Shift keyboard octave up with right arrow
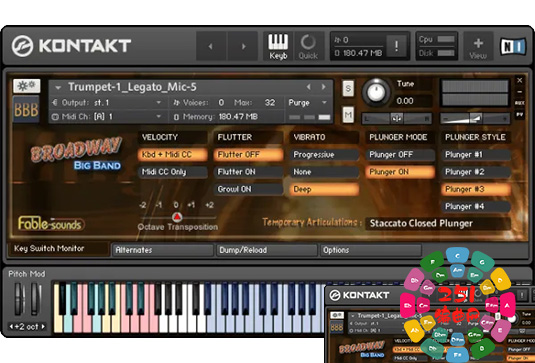The width and height of the screenshot is (535, 363). [x=43, y=326]
